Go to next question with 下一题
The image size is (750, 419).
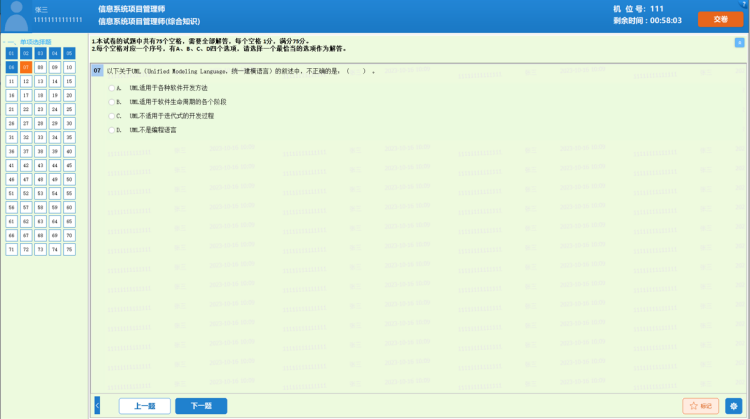click(201, 406)
